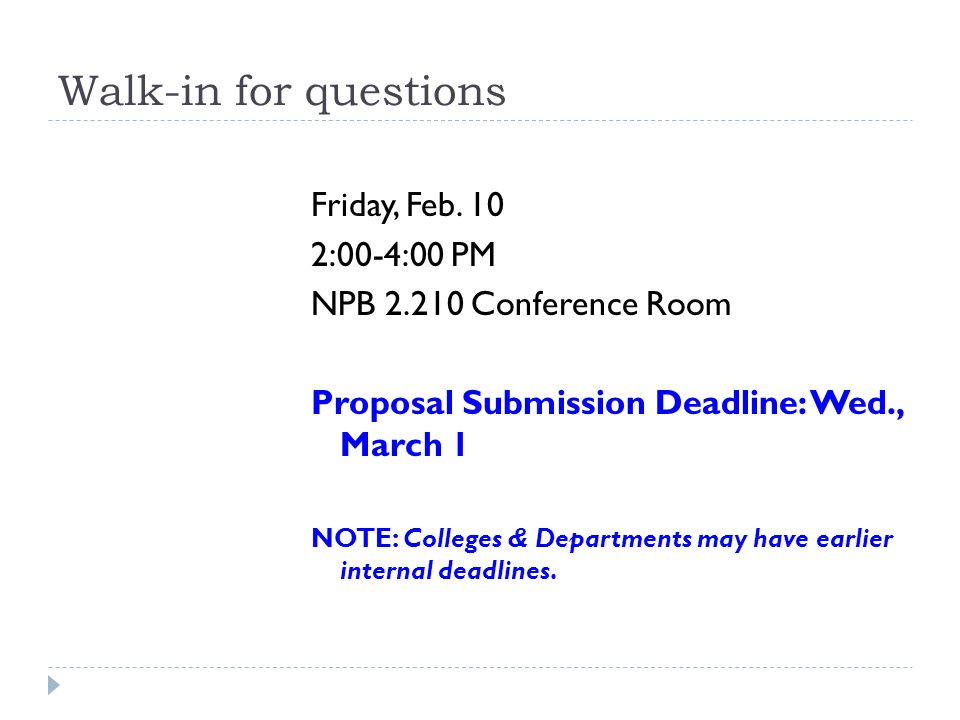Click the triangle arrow icon at slide bottom

coord(54,685)
